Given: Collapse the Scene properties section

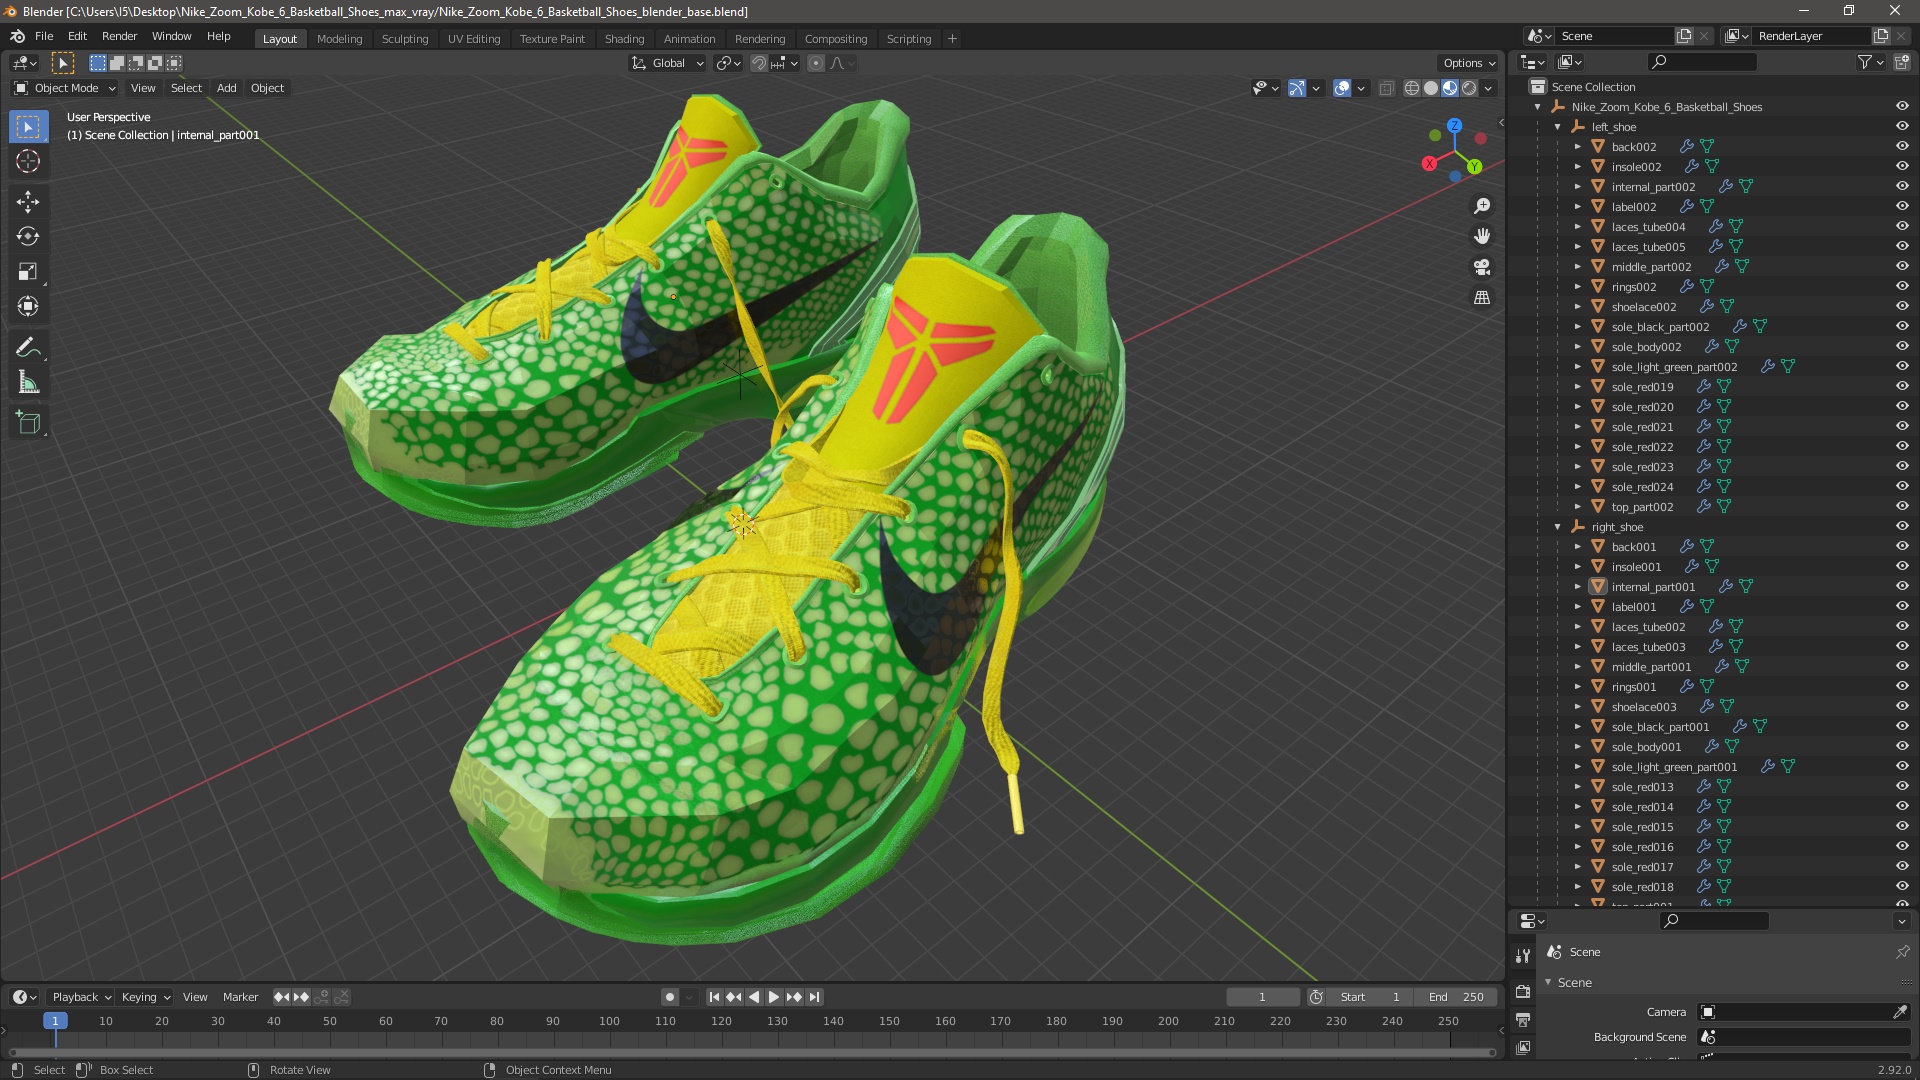Looking at the screenshot, I should coord(1548,983).
